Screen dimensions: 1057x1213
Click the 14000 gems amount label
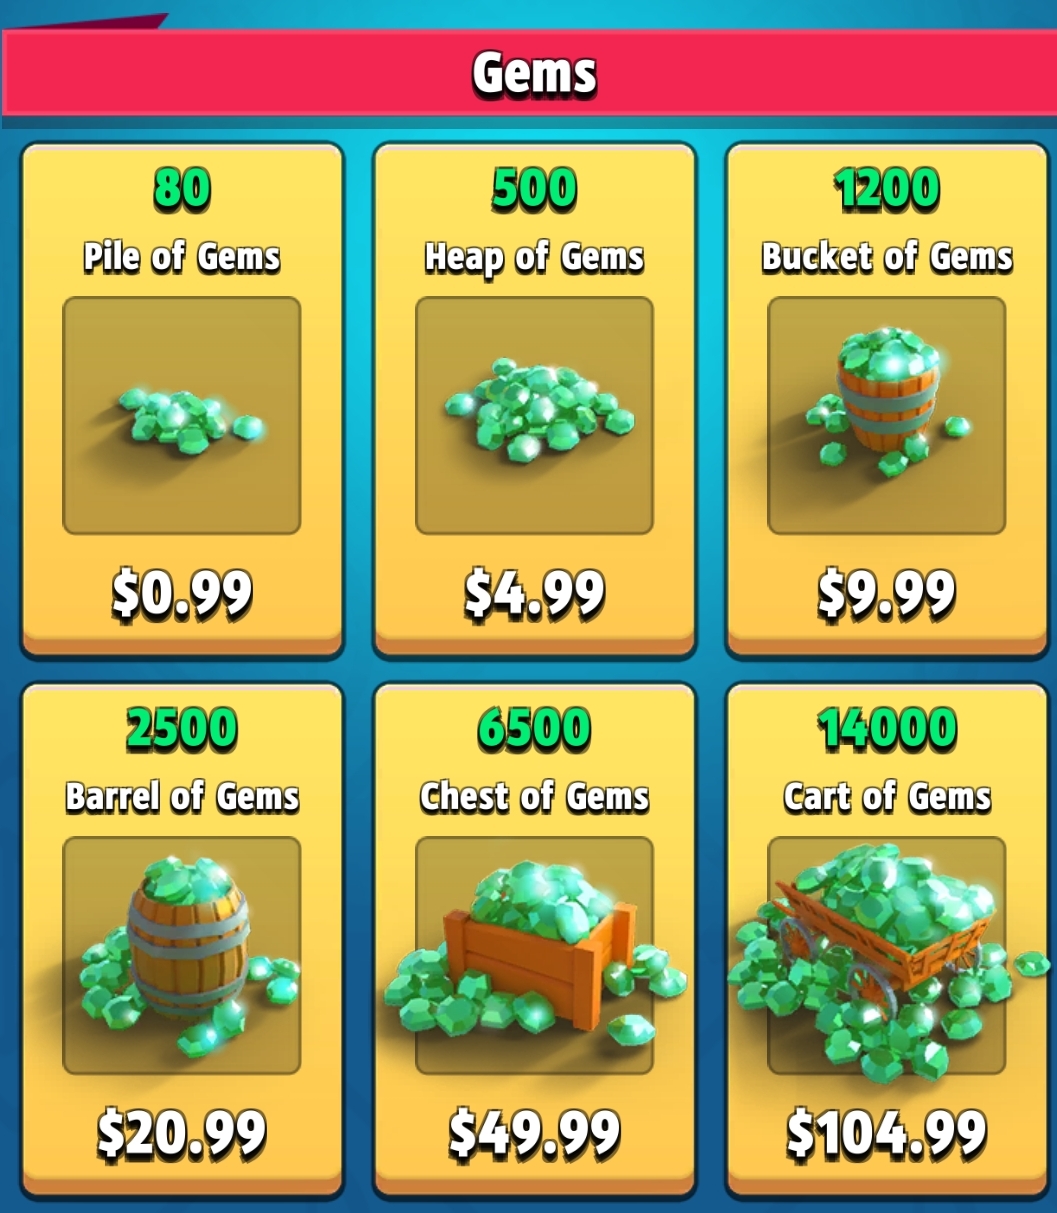pyautogui.click(x=887, y=729)
